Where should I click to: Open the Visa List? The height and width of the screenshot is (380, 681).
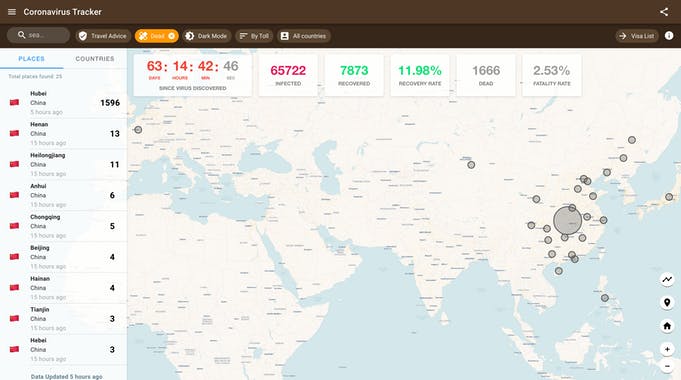click(x=637, y=36)
